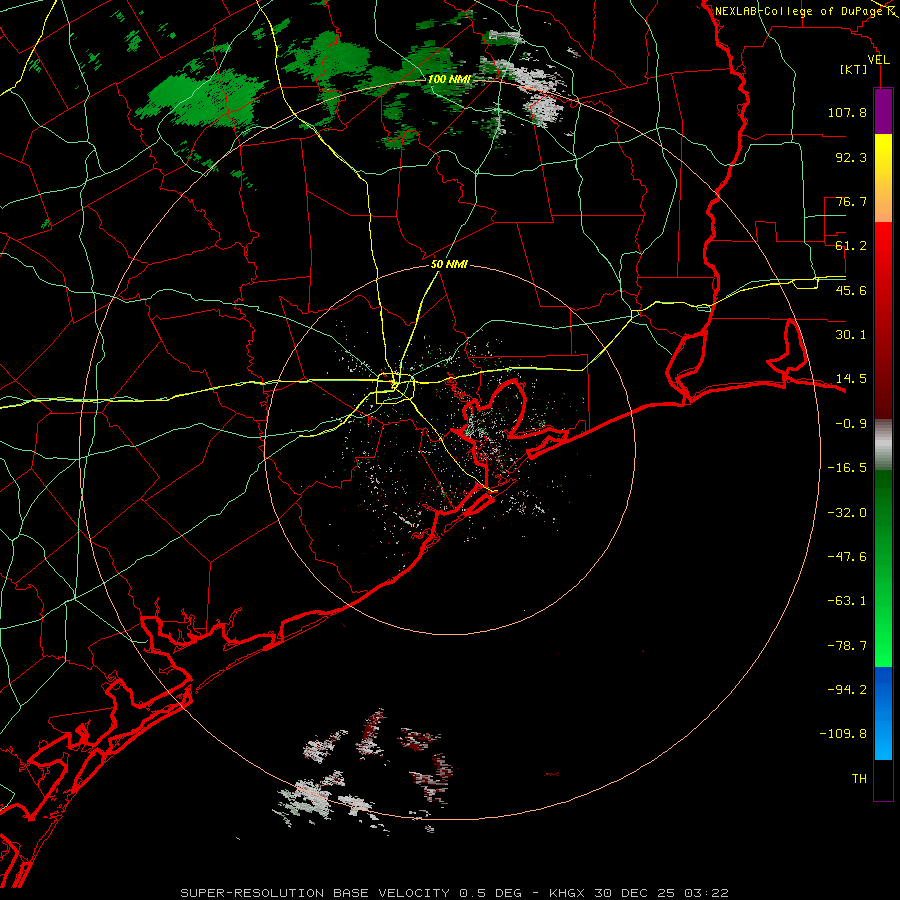This screenshot has height=900, width=900.
Task: Select the 45.6 scale value
Action: click(x=851, y=290)
